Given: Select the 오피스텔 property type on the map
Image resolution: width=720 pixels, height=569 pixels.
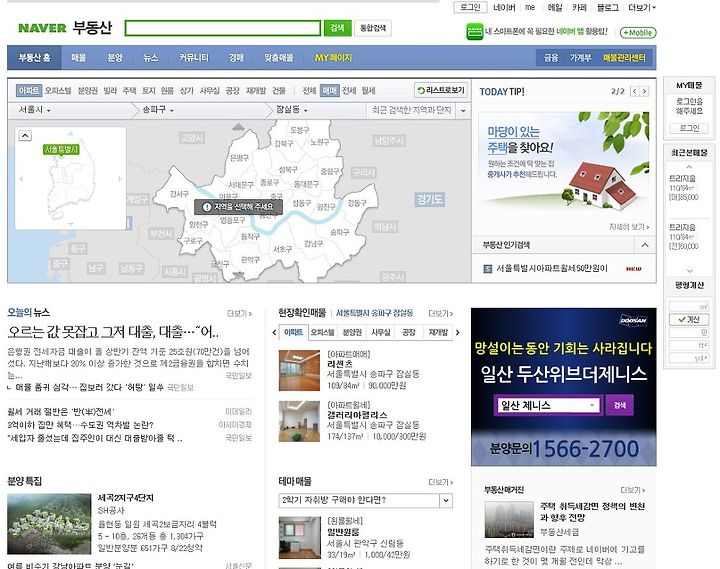Looking at the screenshot, I should (x=58, y=91).
